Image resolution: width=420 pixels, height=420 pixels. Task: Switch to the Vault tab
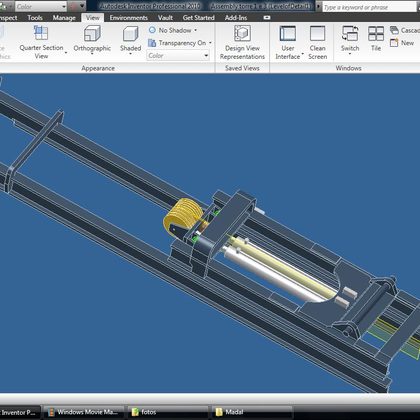pyautogui.click(x=165, y=18)
